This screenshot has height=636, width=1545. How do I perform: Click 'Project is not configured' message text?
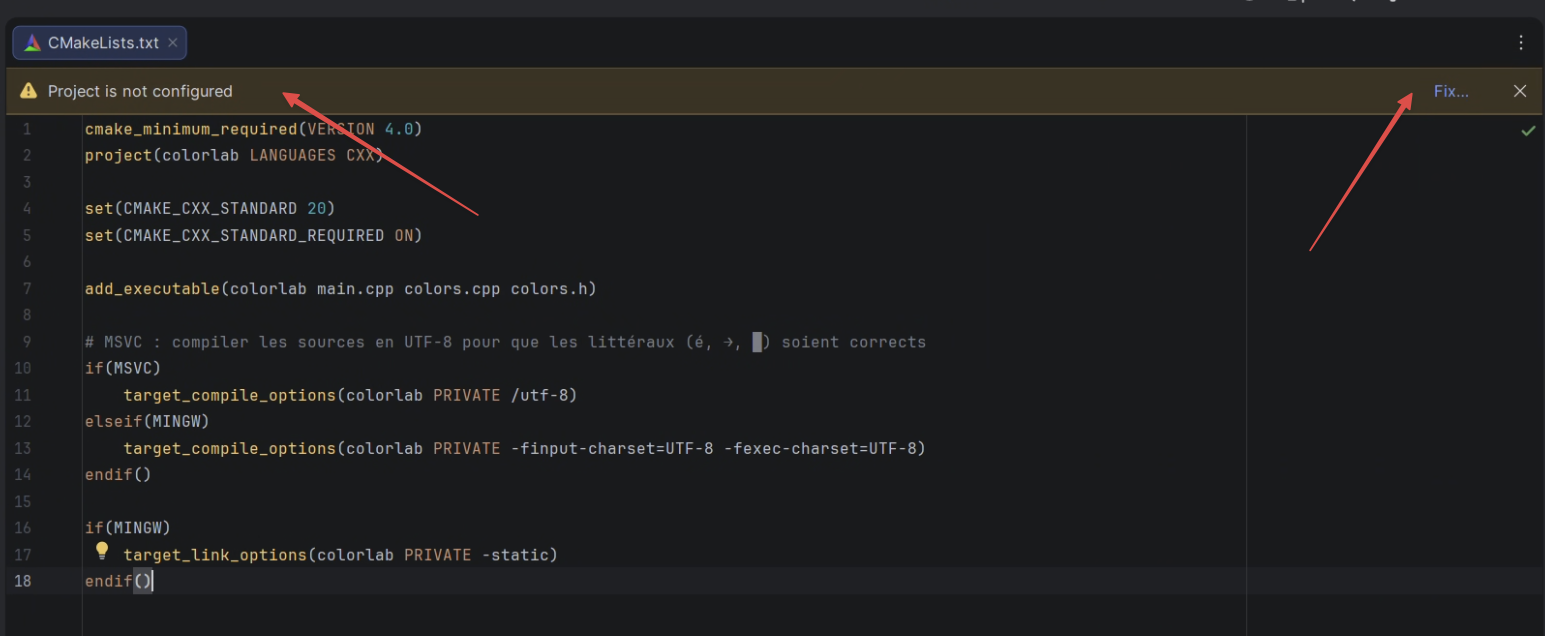(x=140, y=91)
